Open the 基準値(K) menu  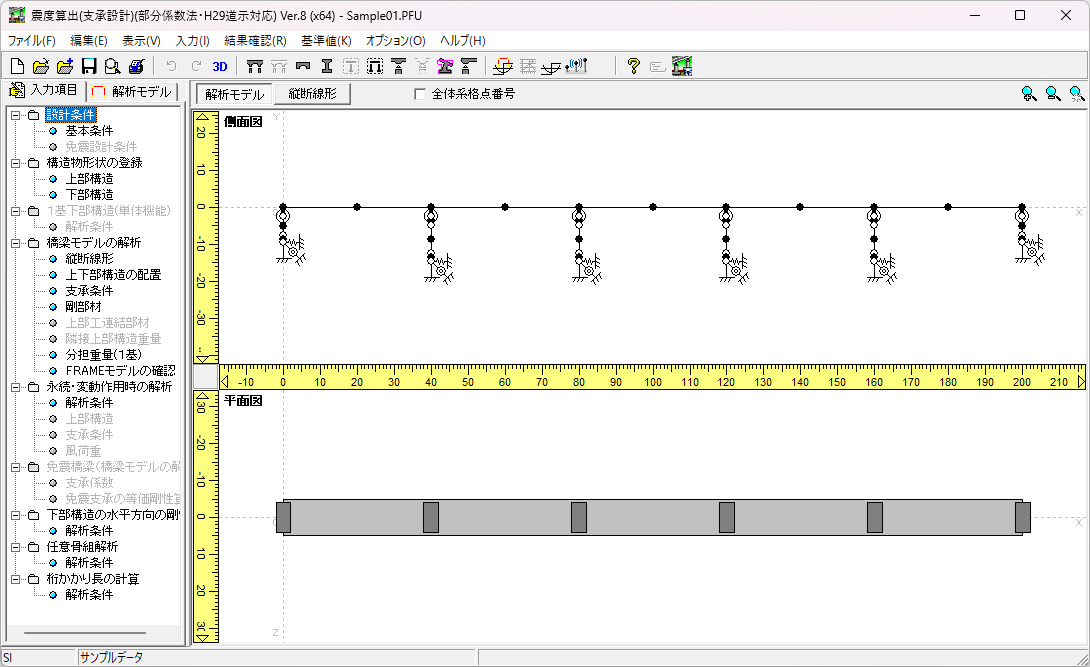(x=326, y=41)
